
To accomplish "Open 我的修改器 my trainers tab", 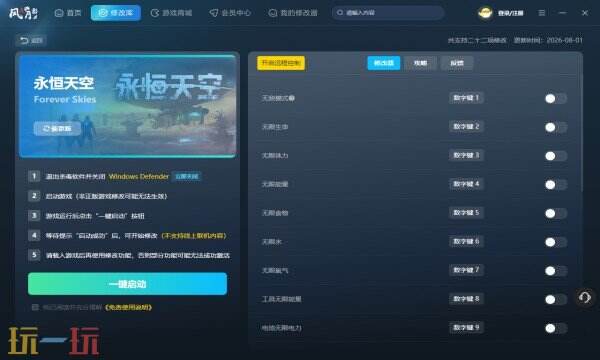I will click(293, 13).
